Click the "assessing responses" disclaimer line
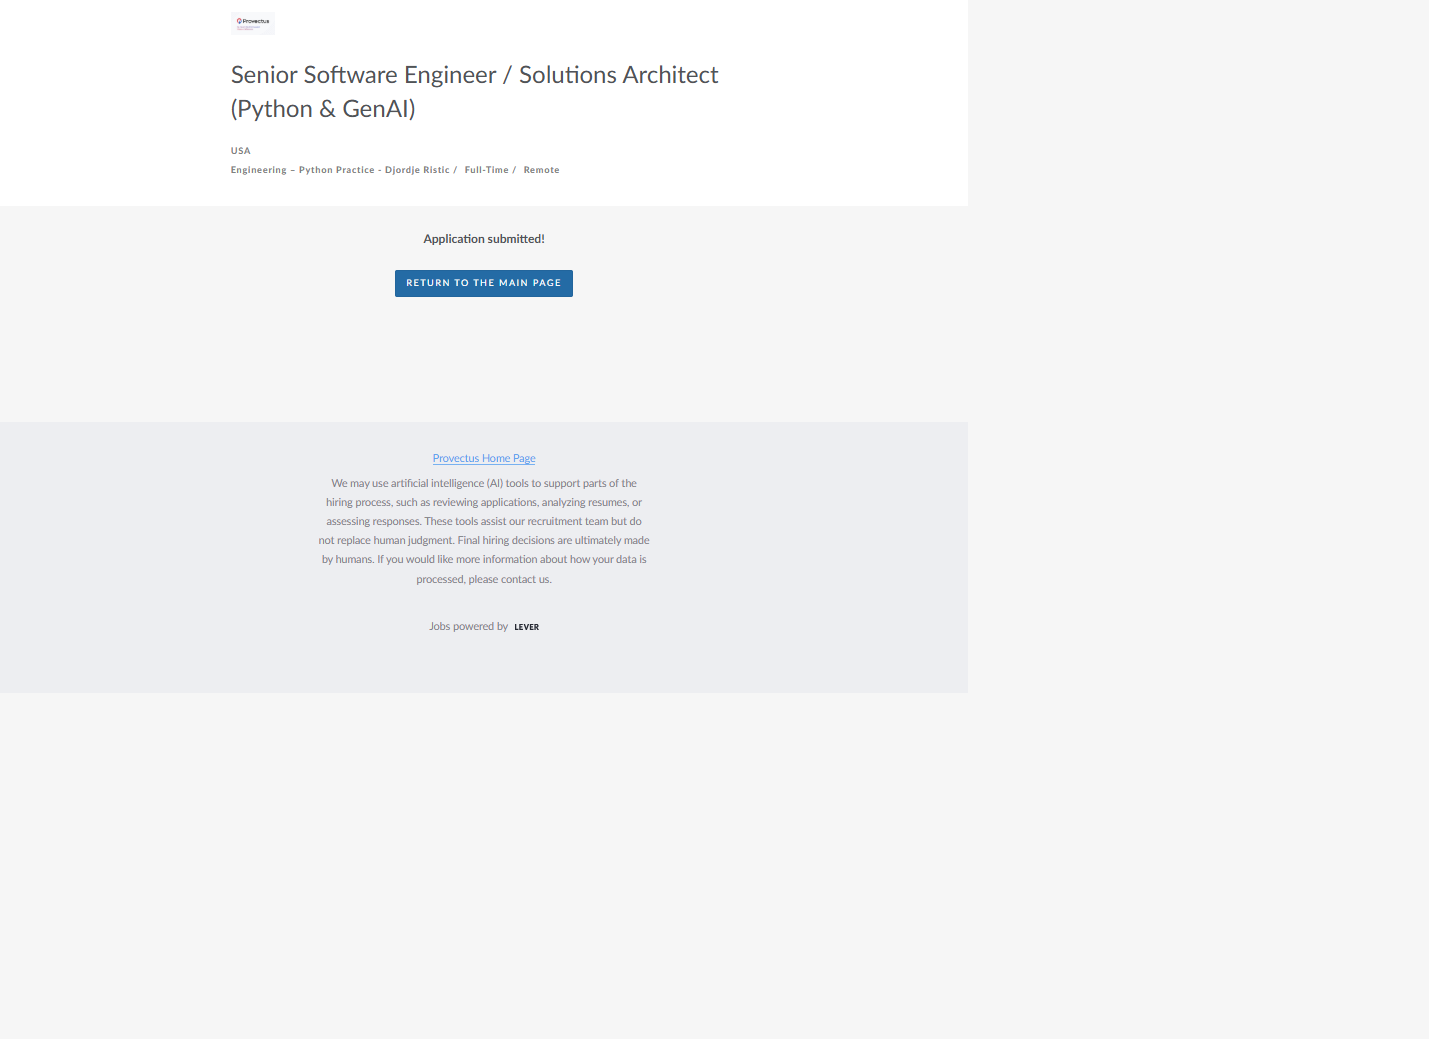Viewport: 1429px width, 1039px height. point(373,521)
